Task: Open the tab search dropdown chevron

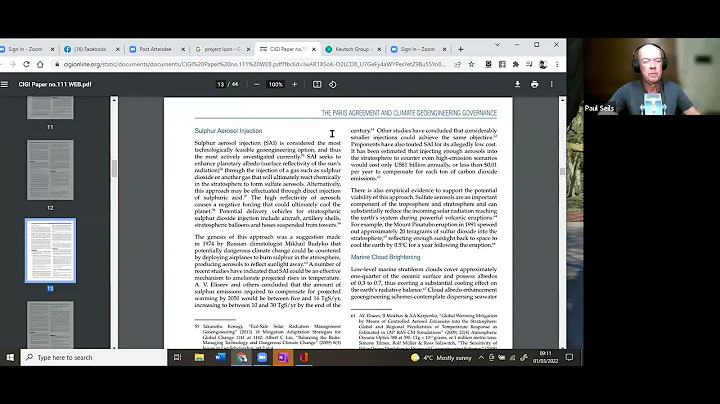Action: [497, 45]
